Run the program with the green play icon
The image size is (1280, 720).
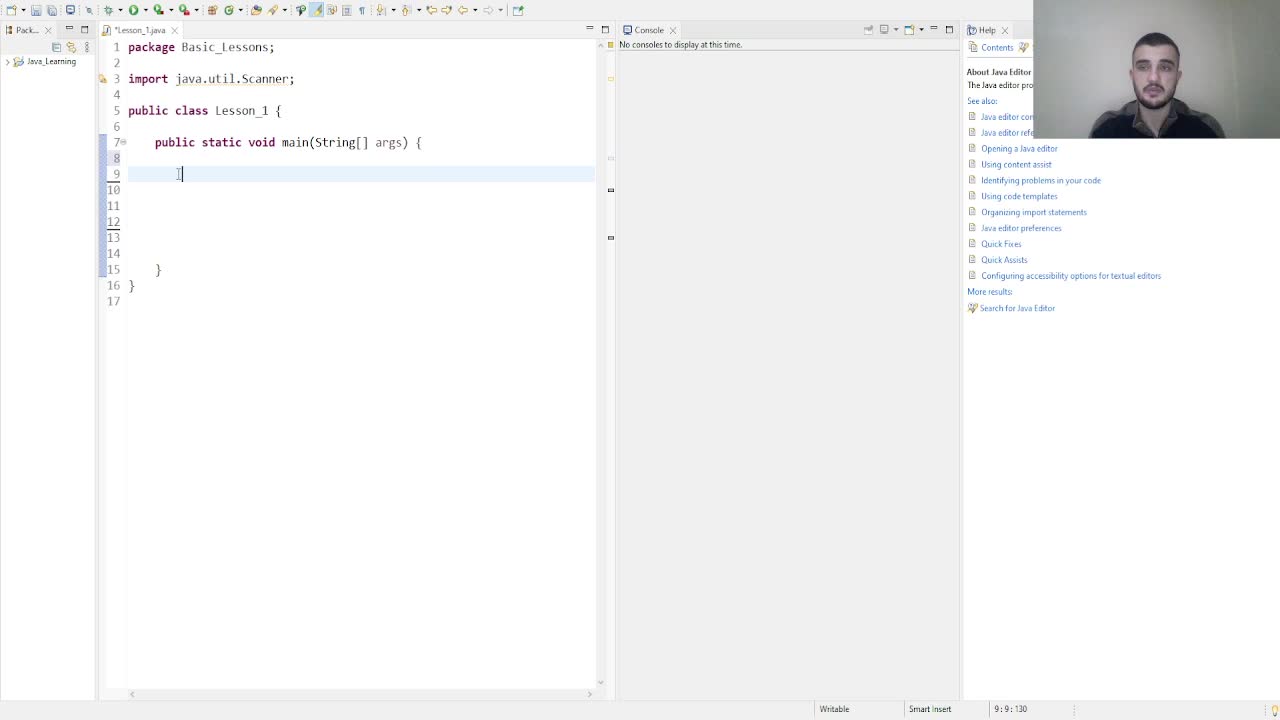click(x=133, y=10)
